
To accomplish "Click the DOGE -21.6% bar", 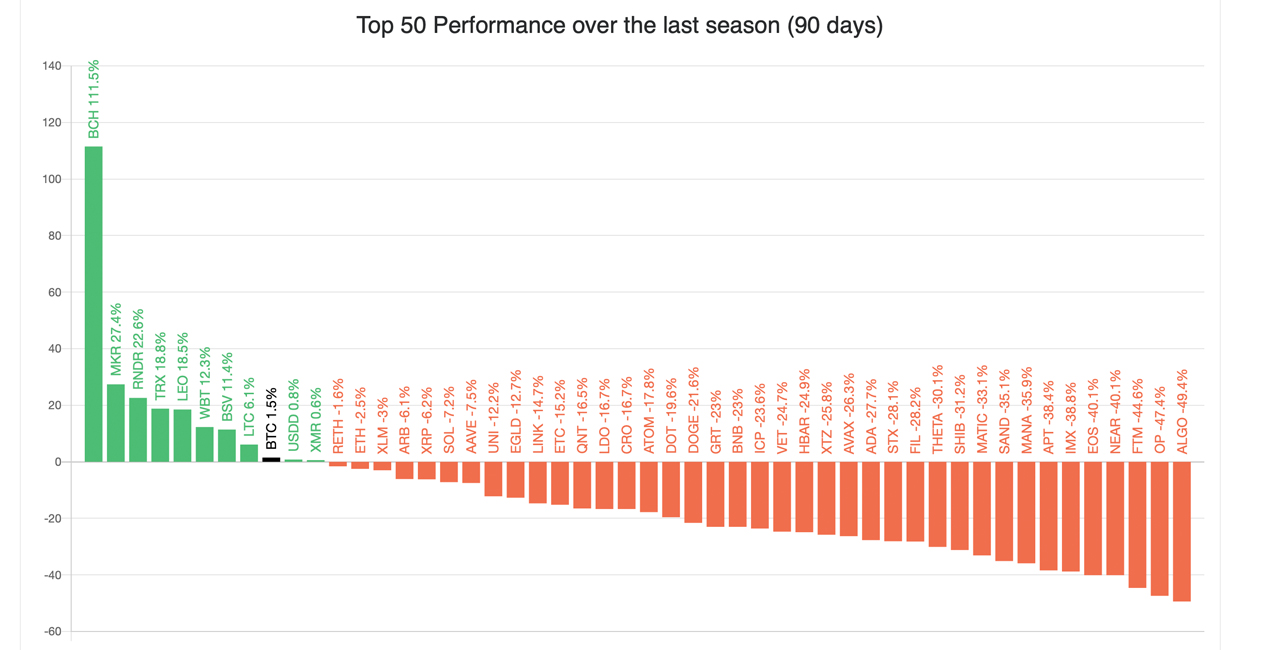I will click(x=693, y=492).
